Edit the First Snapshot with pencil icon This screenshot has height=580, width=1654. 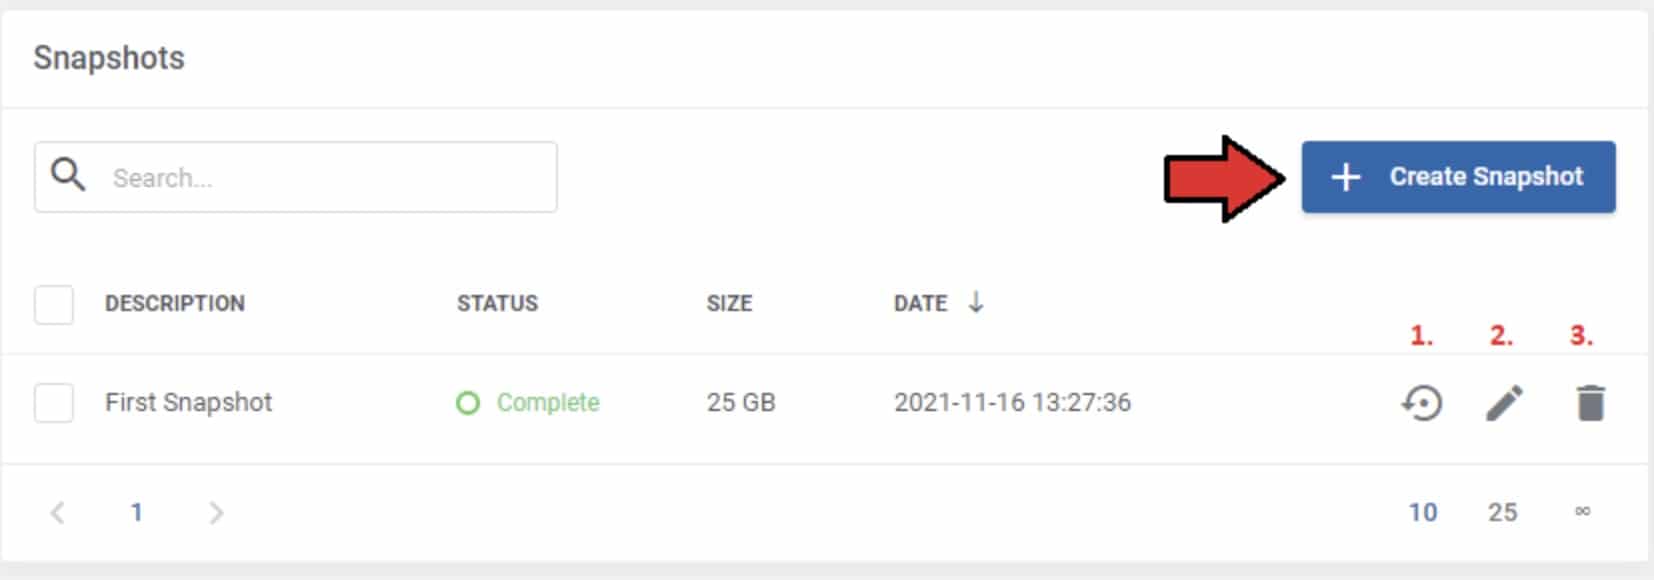pos(1504,403)
